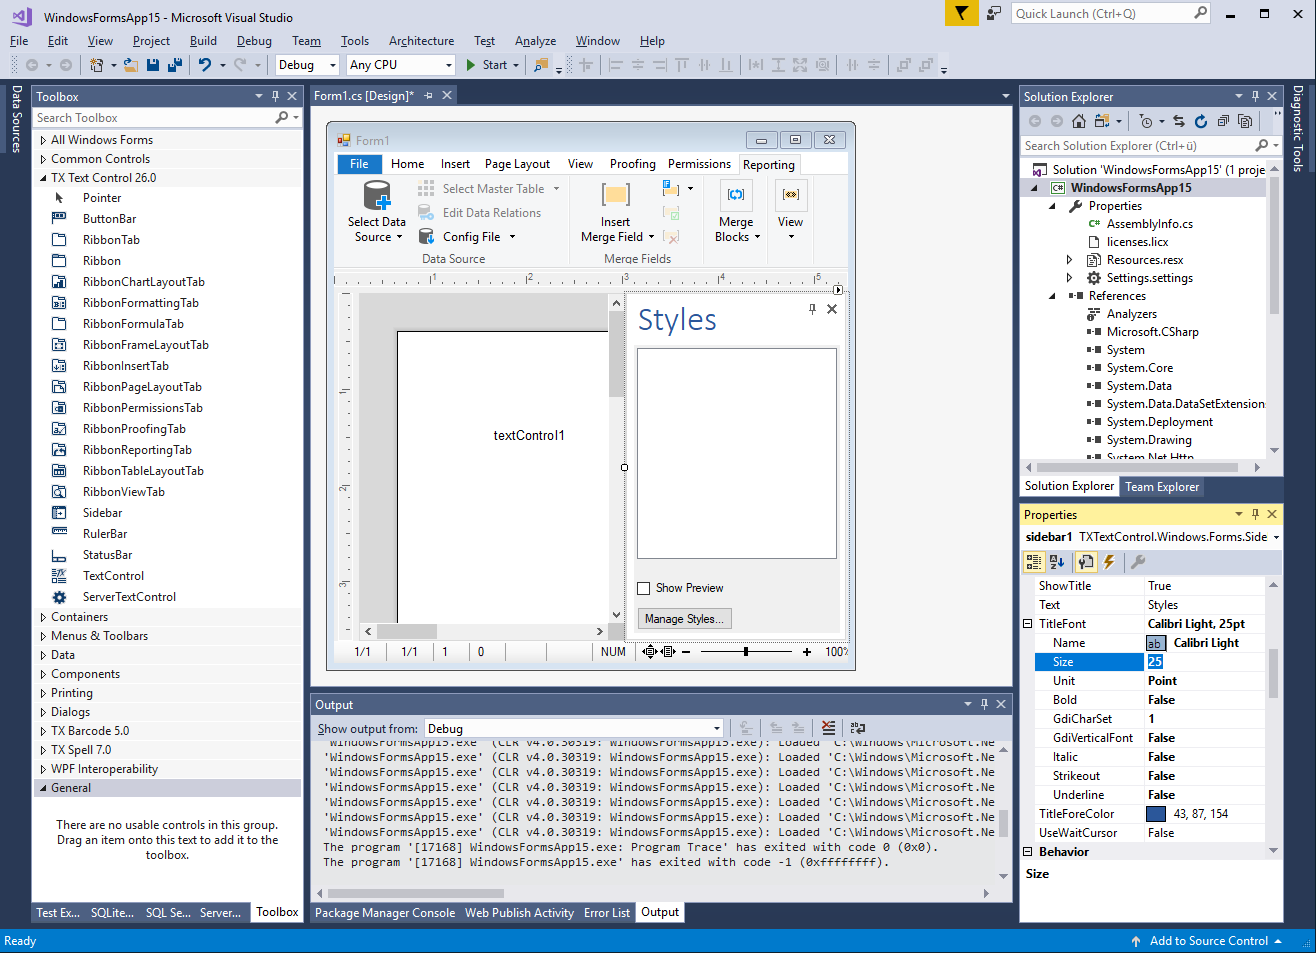Image resolution: width=1316 pixels, height=953 pixels.
Task: Open the Architecture menu
Action: tap(421, 41)
